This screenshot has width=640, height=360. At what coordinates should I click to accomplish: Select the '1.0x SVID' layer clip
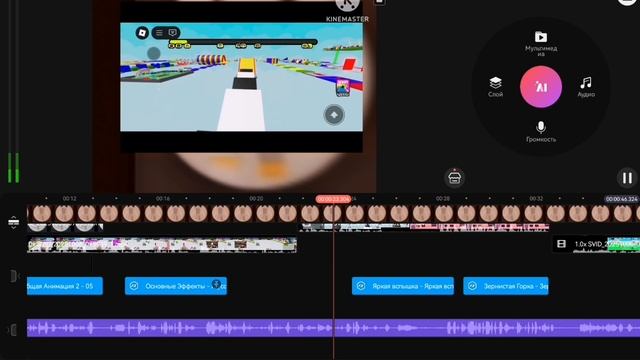(596, 244)
